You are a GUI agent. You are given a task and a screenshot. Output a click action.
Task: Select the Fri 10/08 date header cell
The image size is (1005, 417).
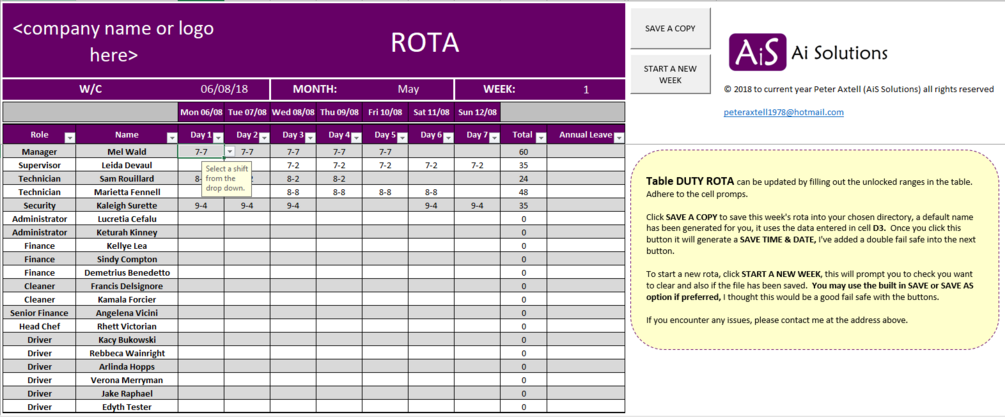386,112
